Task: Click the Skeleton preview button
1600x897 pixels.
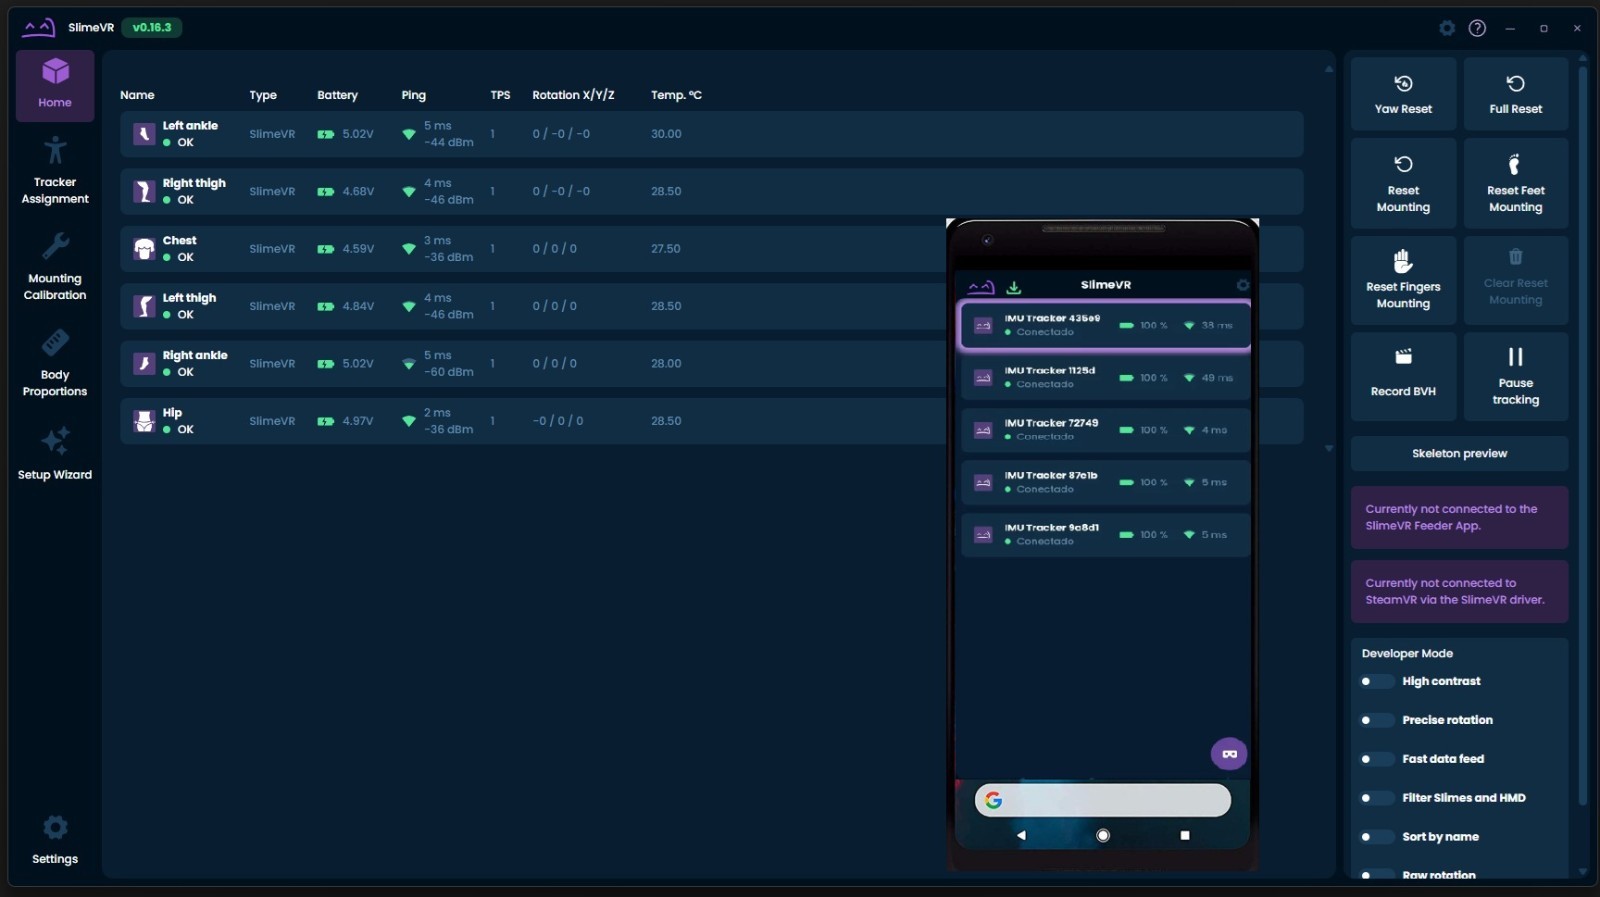Action: tap(1459, 454)
